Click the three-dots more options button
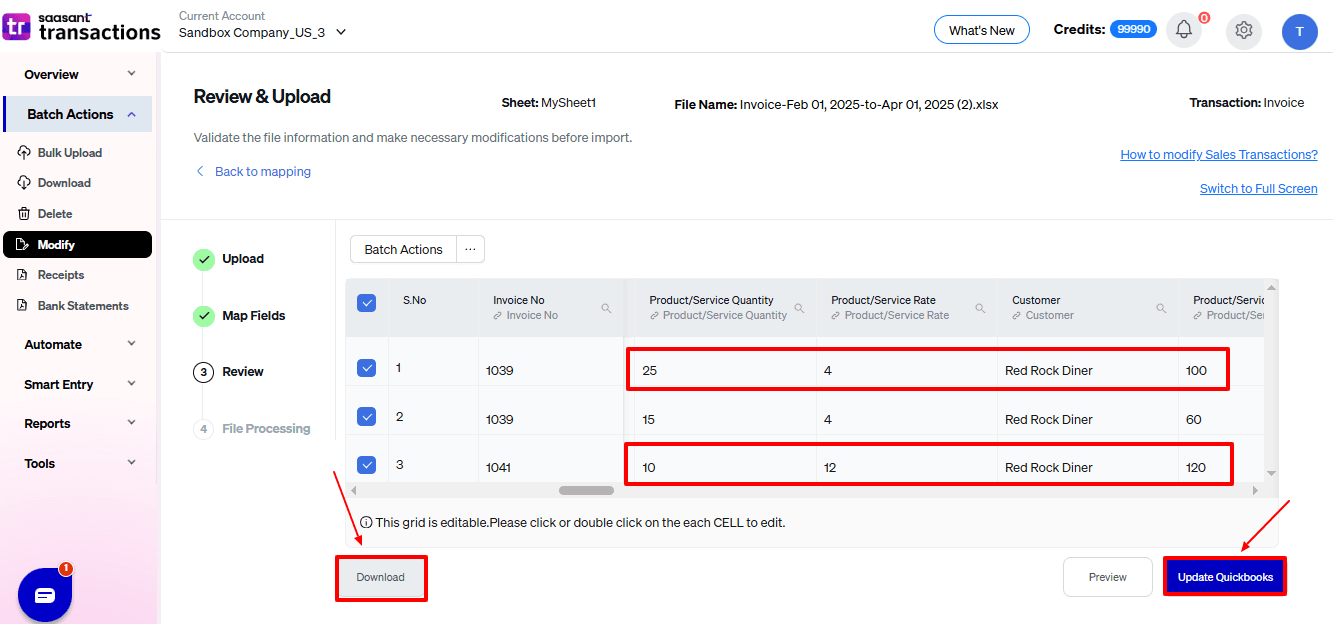 coord(470,249)
